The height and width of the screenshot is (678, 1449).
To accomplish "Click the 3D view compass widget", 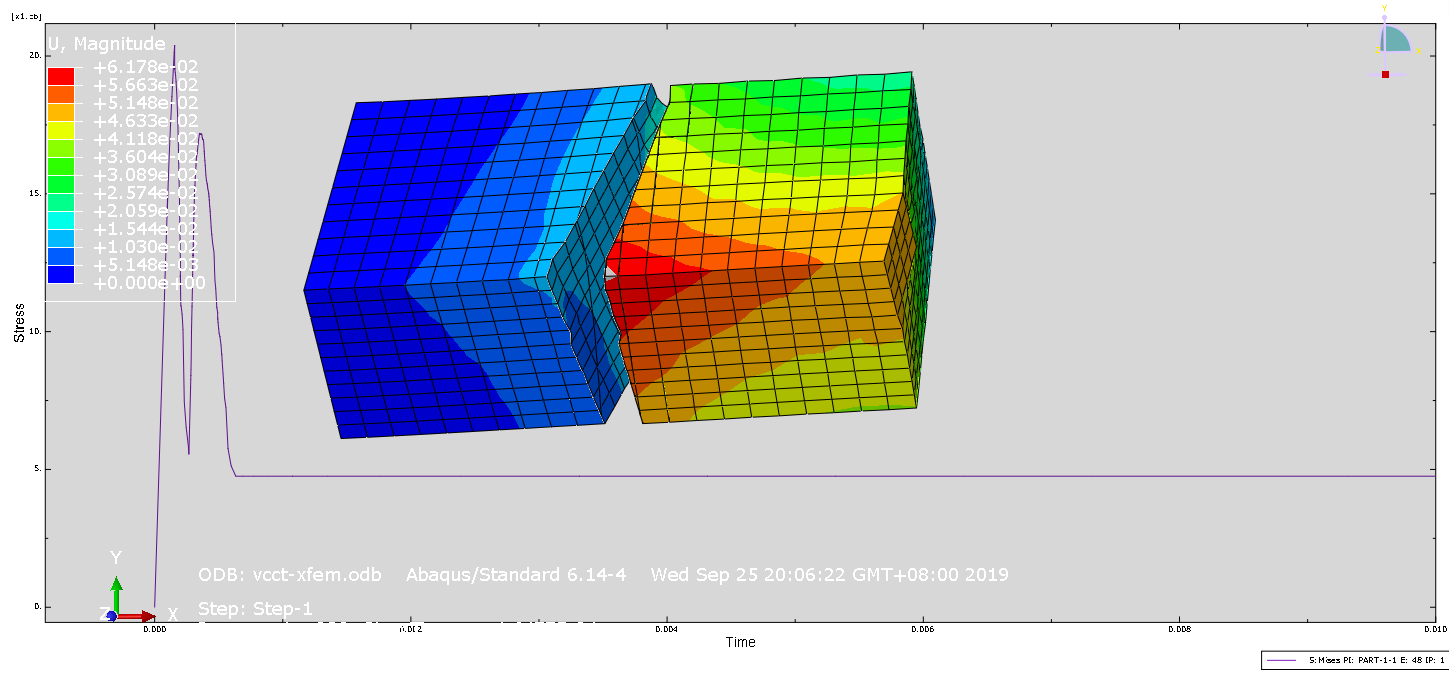I will pos(1394,40).
